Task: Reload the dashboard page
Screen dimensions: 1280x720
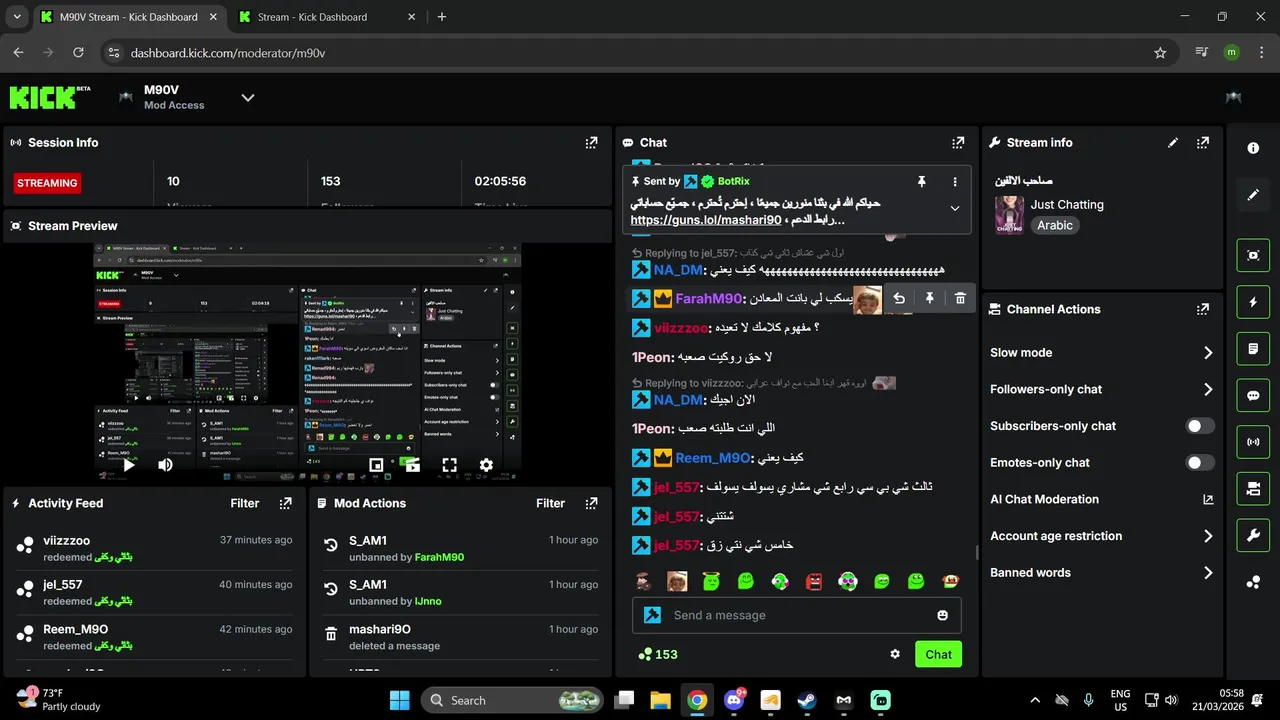Action: 78,53
